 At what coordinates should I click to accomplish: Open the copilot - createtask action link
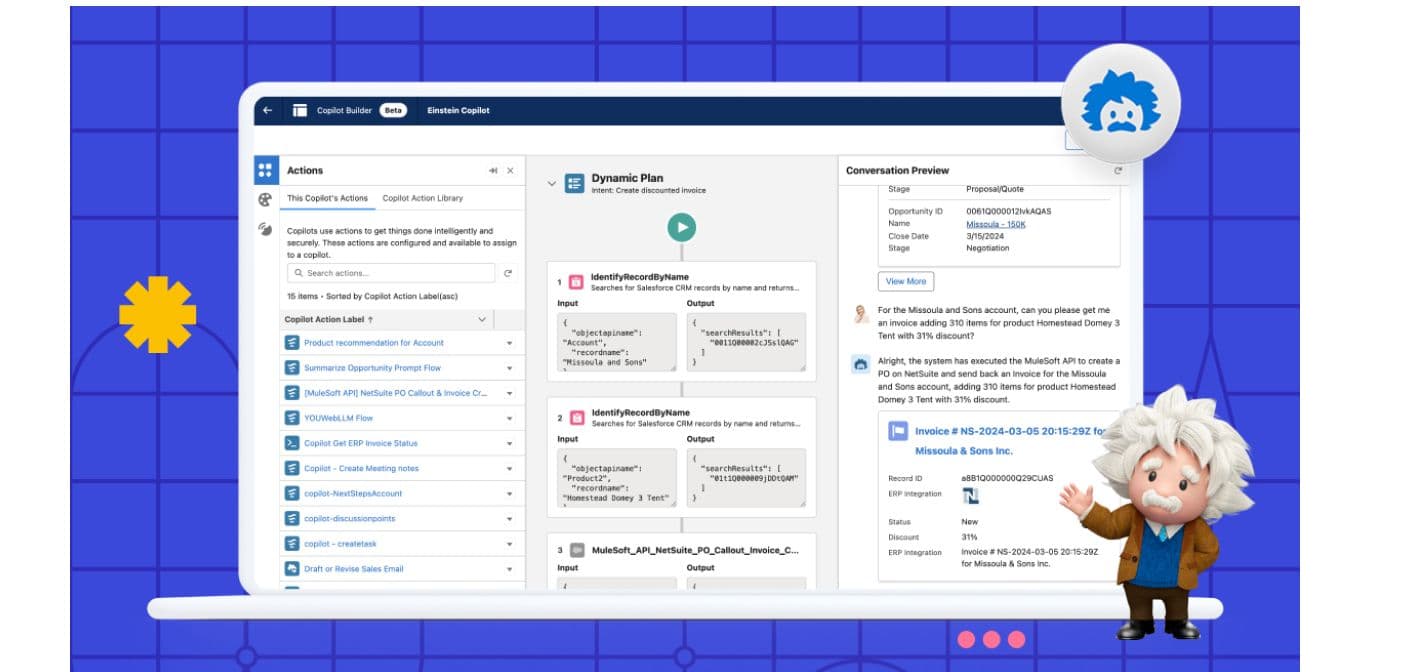coord(340,544)
